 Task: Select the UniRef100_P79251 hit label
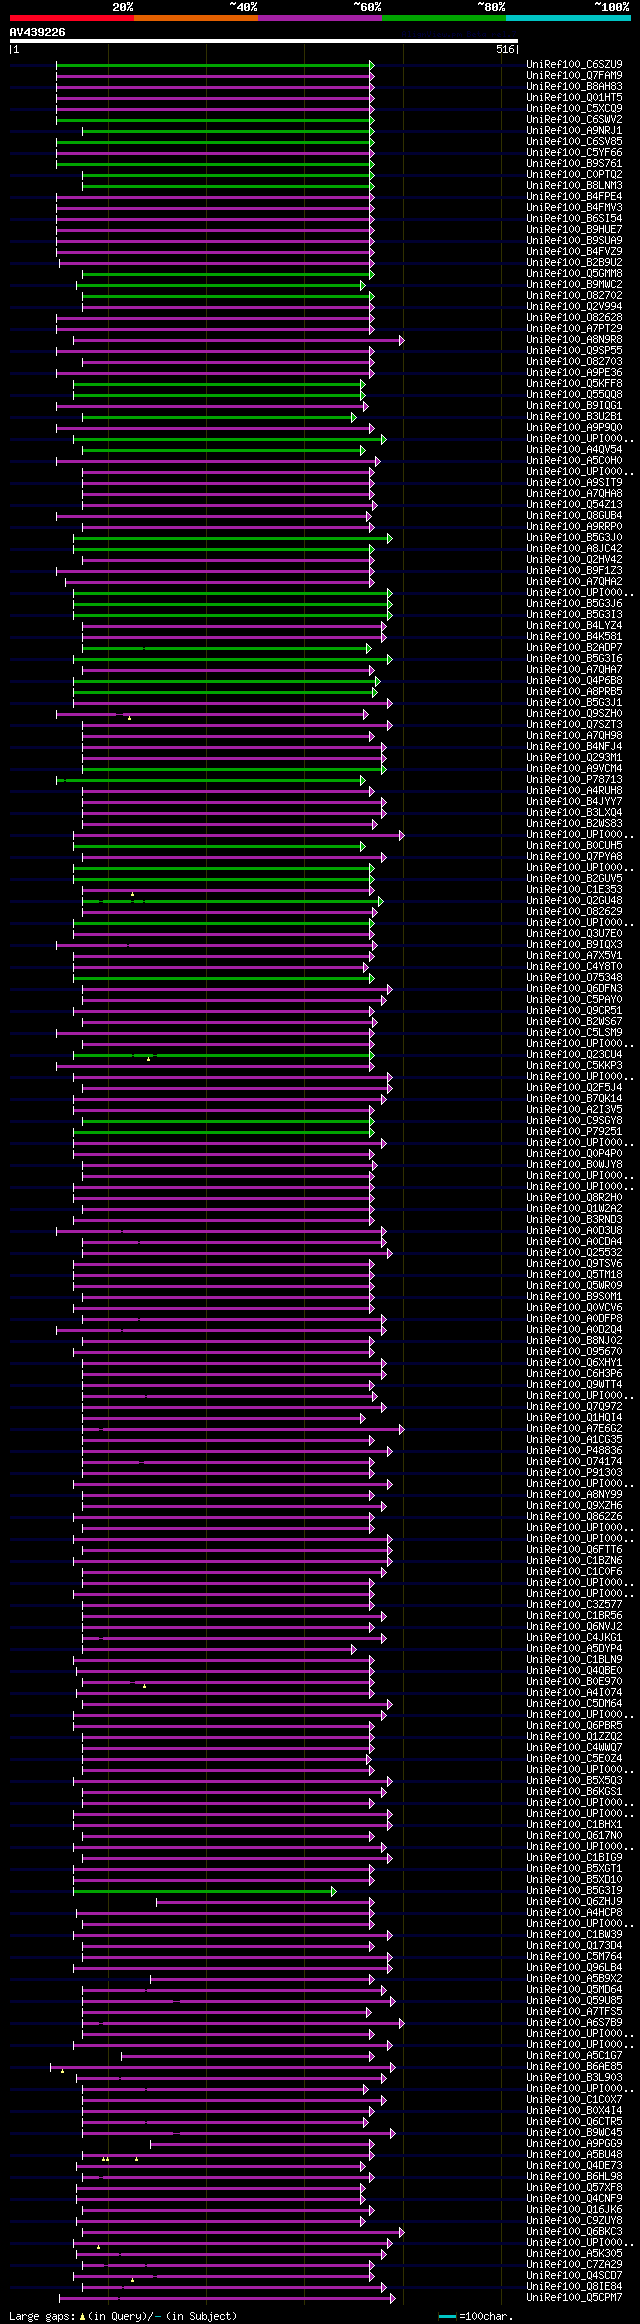574,1132
